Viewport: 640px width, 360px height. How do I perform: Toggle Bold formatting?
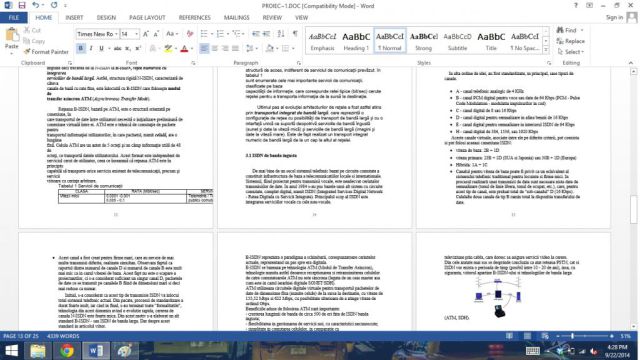[x=80, y=49]
